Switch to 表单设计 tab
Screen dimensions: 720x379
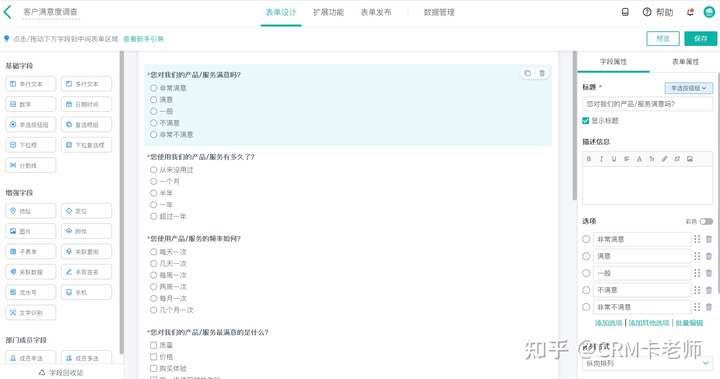(281, 12)
